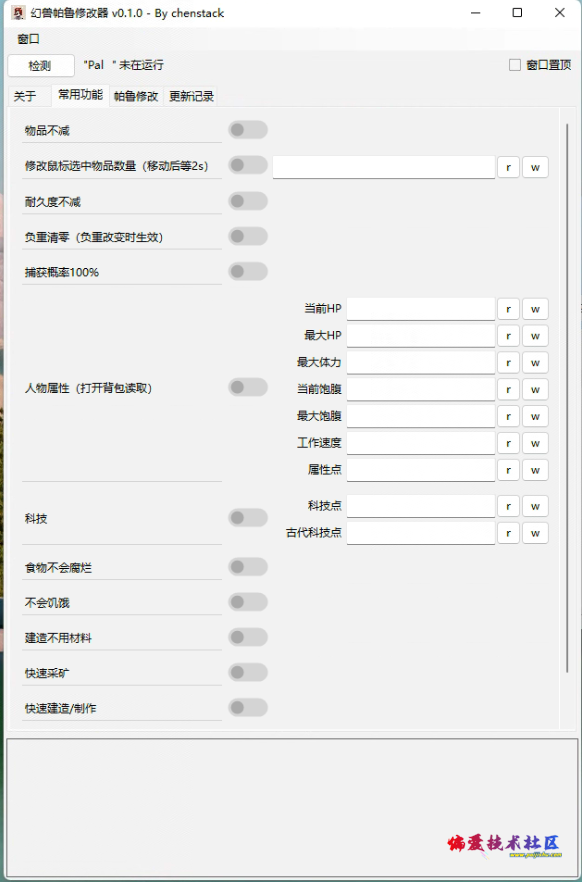Open the 窗口 menu
Screen dimensions: 582x882
(28, 39)
